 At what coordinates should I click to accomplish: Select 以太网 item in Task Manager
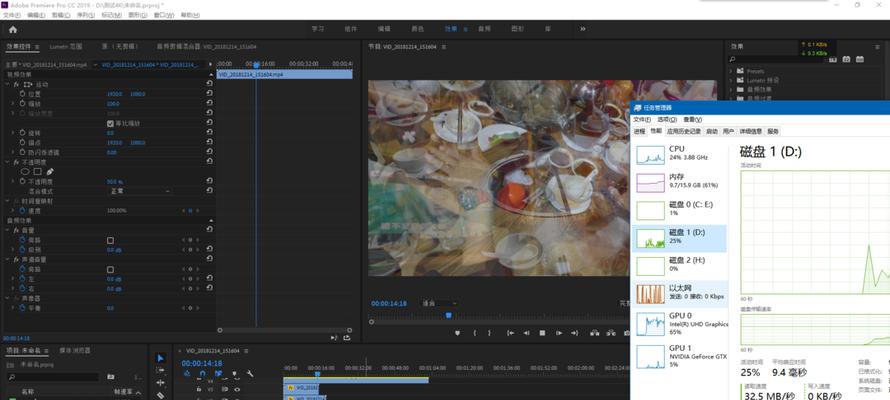[679, 293]
